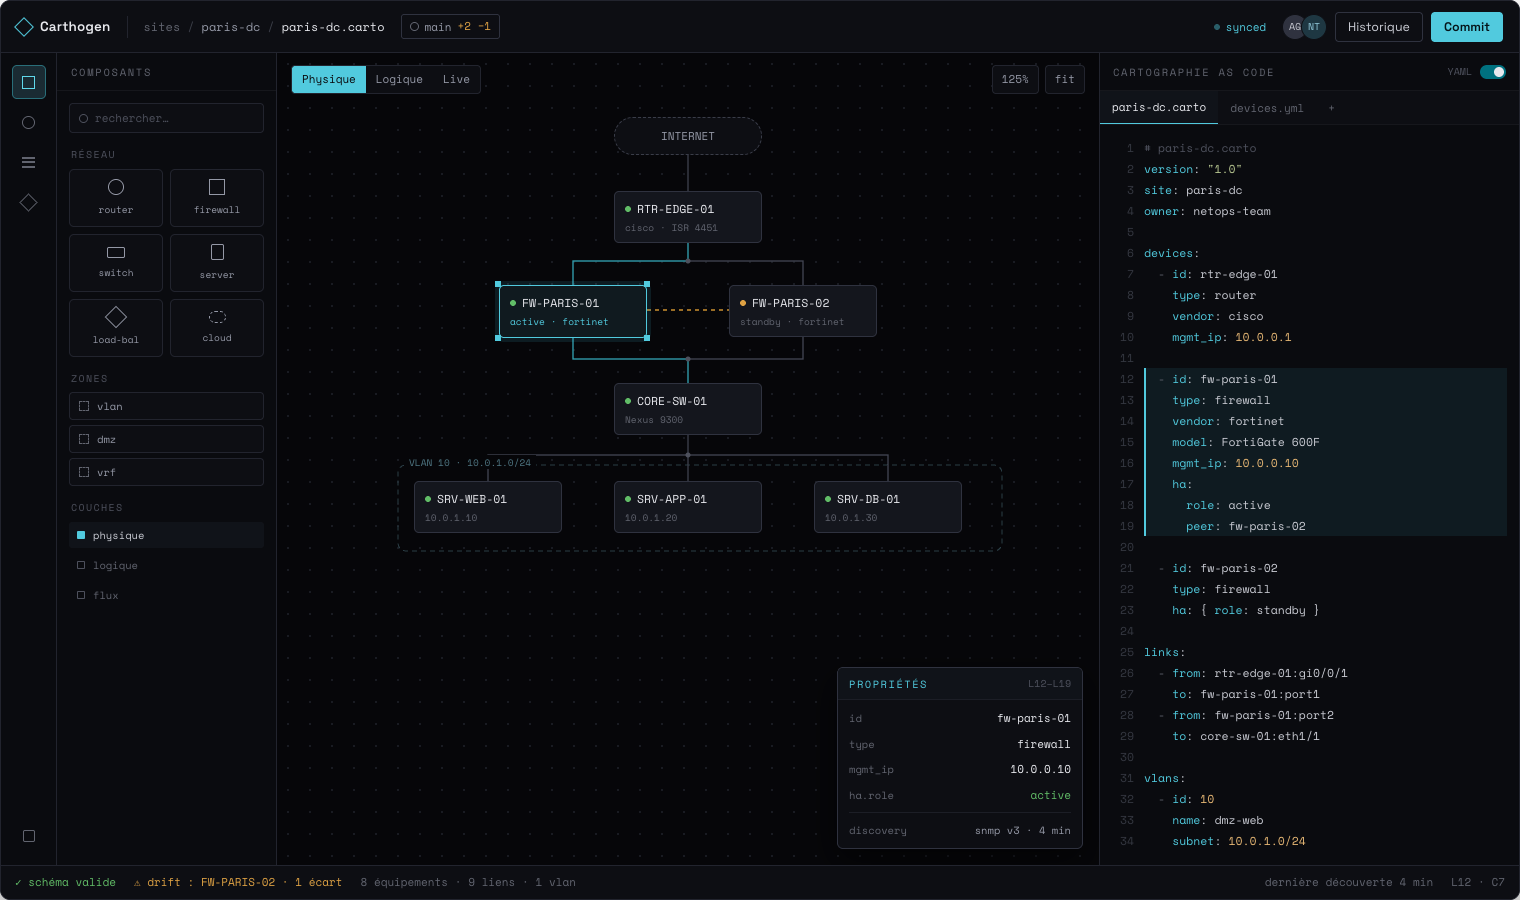Select the SRV-DB-01 node
Screen dimensions: 1520x900
pos(888,507)
